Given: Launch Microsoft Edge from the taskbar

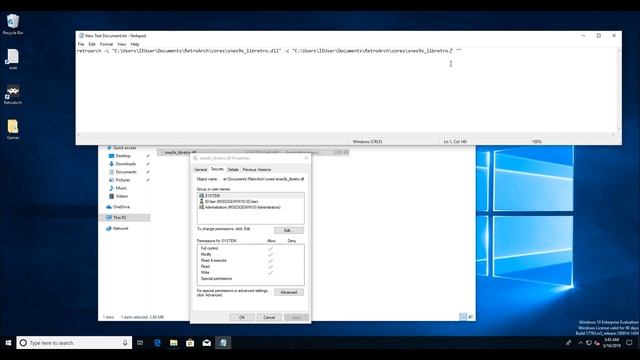Looking at the screenshot, I should tap(157, 343).
